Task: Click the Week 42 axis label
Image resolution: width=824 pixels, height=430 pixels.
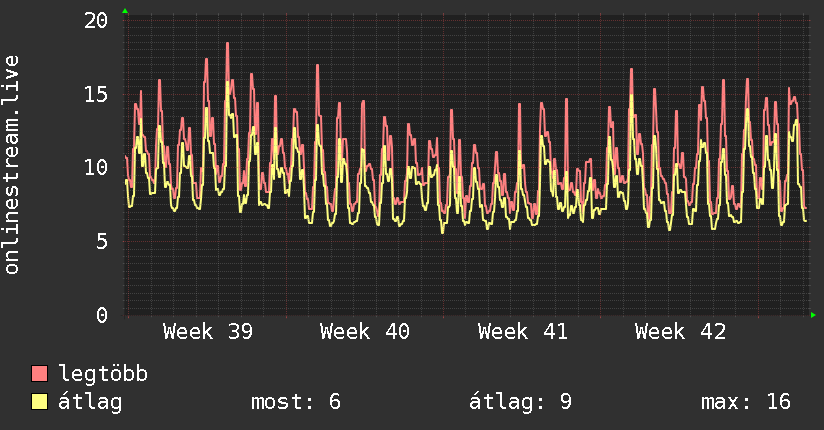Action: click(x=680, y=332)
